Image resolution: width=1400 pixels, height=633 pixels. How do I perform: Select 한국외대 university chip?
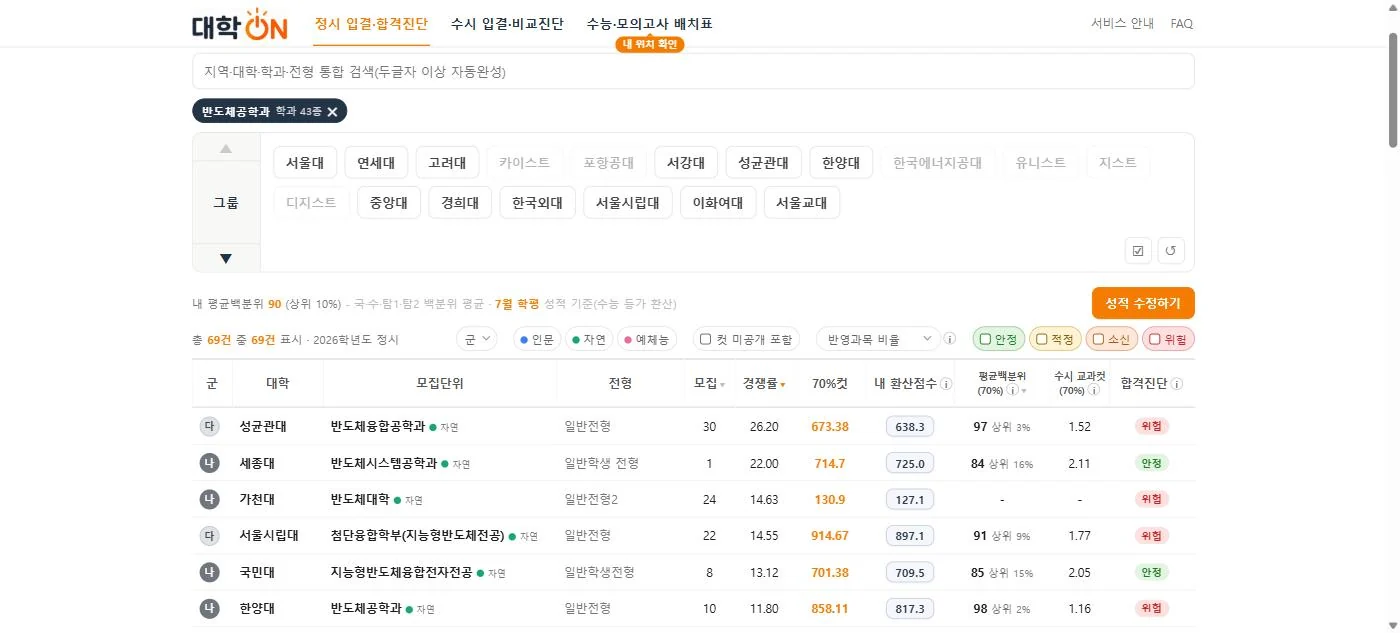point(538,203)
